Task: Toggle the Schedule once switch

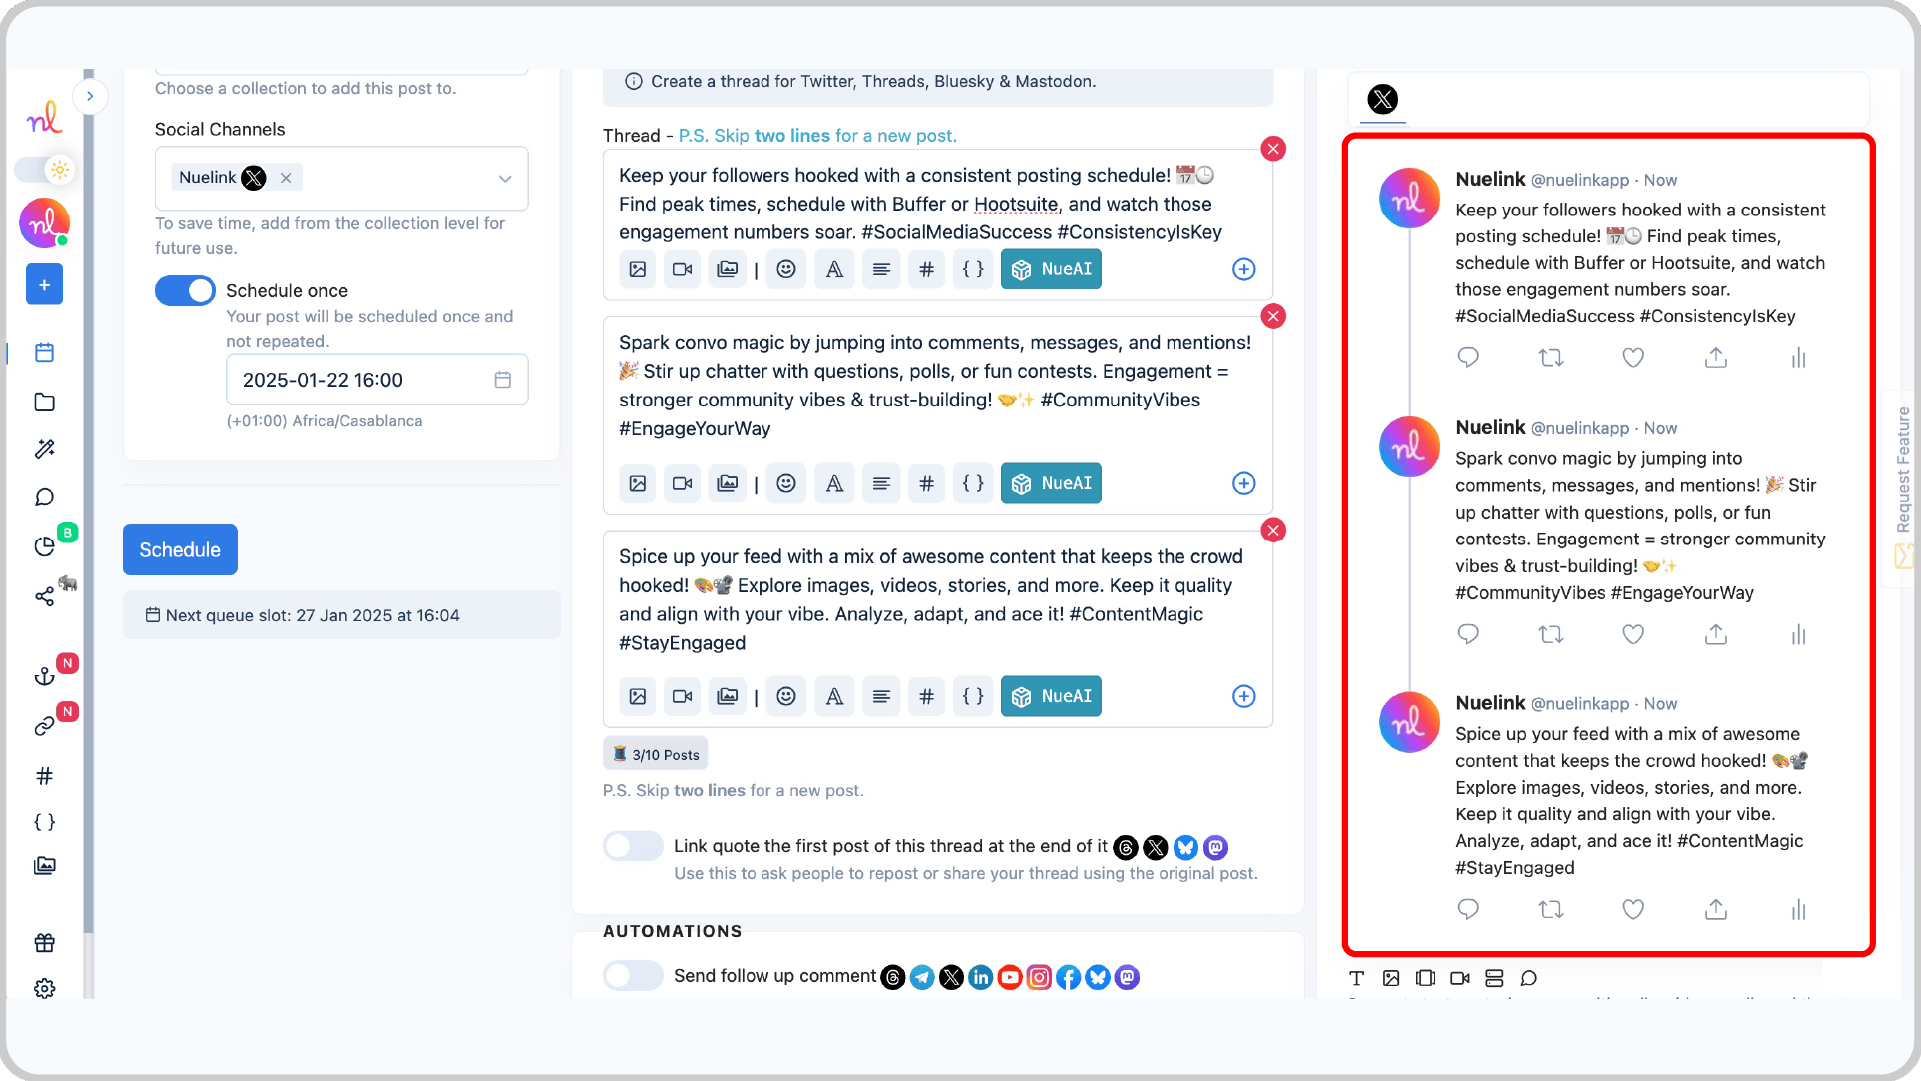Action: (x=185, y=290)
